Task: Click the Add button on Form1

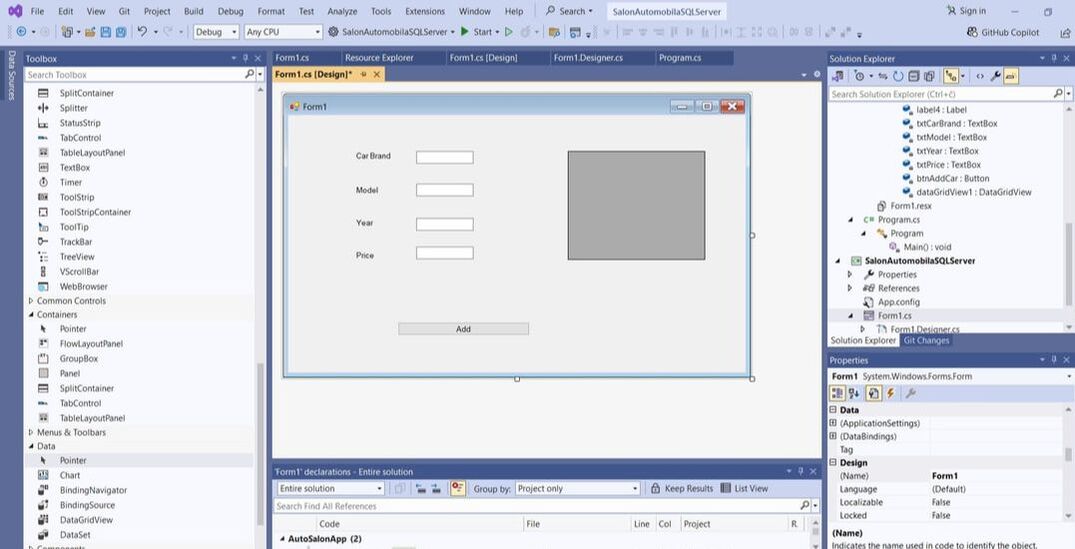Action: 463,329
